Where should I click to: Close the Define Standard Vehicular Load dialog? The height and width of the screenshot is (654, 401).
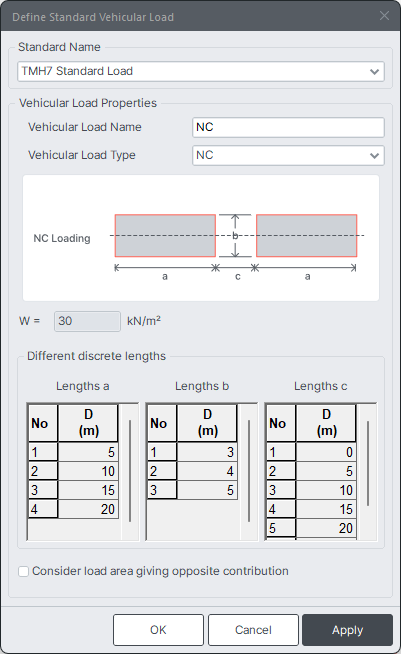(384, 16)
